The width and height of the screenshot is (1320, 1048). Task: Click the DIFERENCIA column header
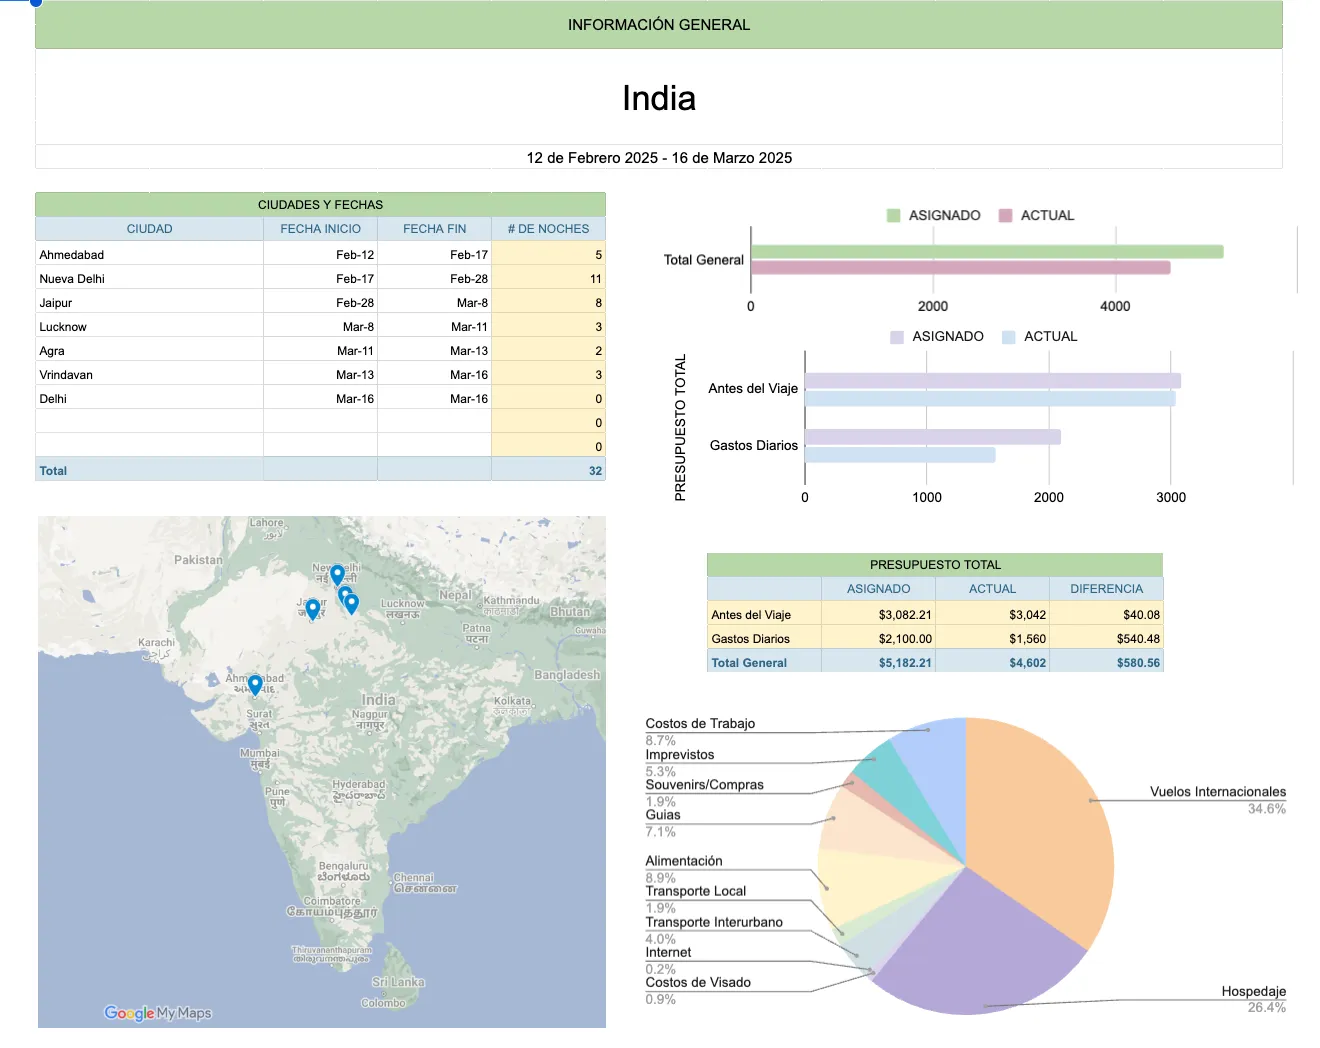(1106, 589)
